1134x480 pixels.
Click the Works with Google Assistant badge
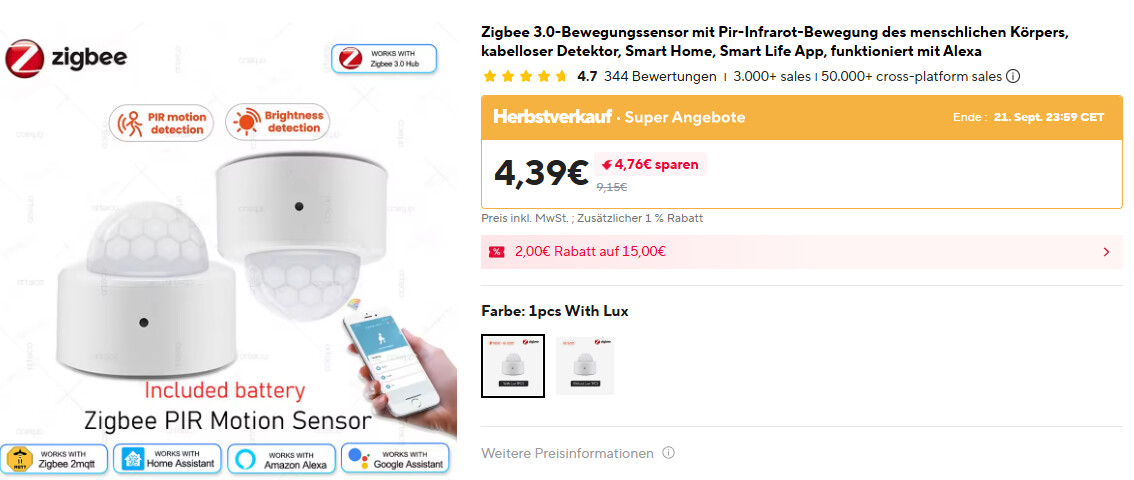click(x=395, y=459)
